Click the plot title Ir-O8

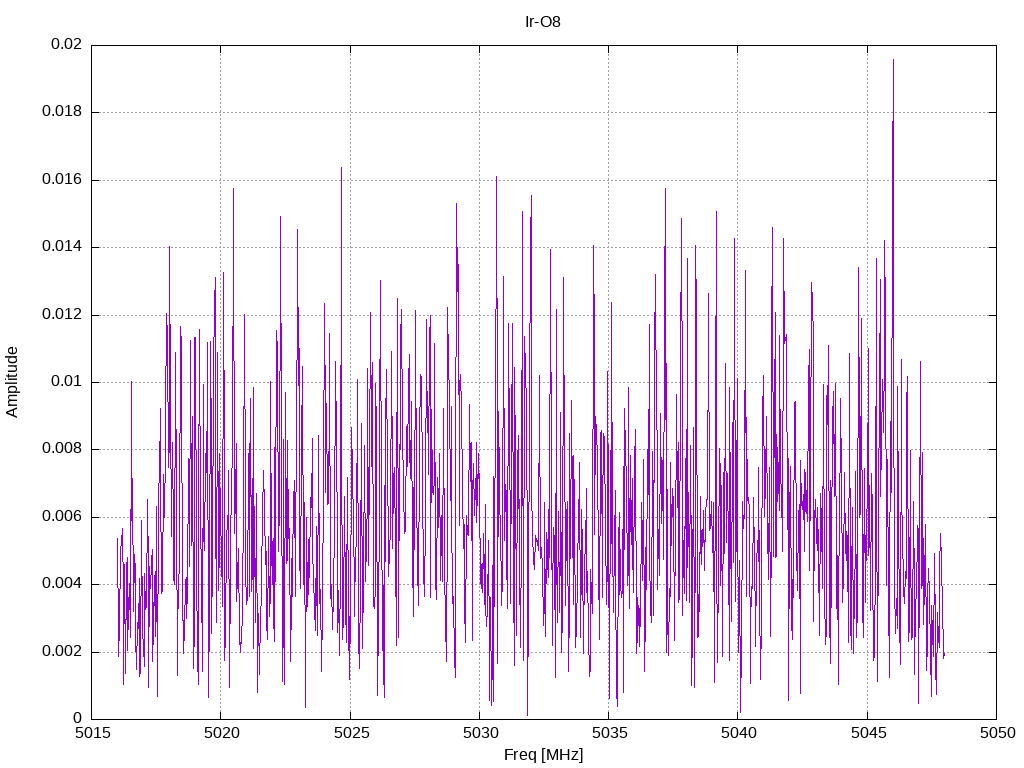tap(543, 22)
